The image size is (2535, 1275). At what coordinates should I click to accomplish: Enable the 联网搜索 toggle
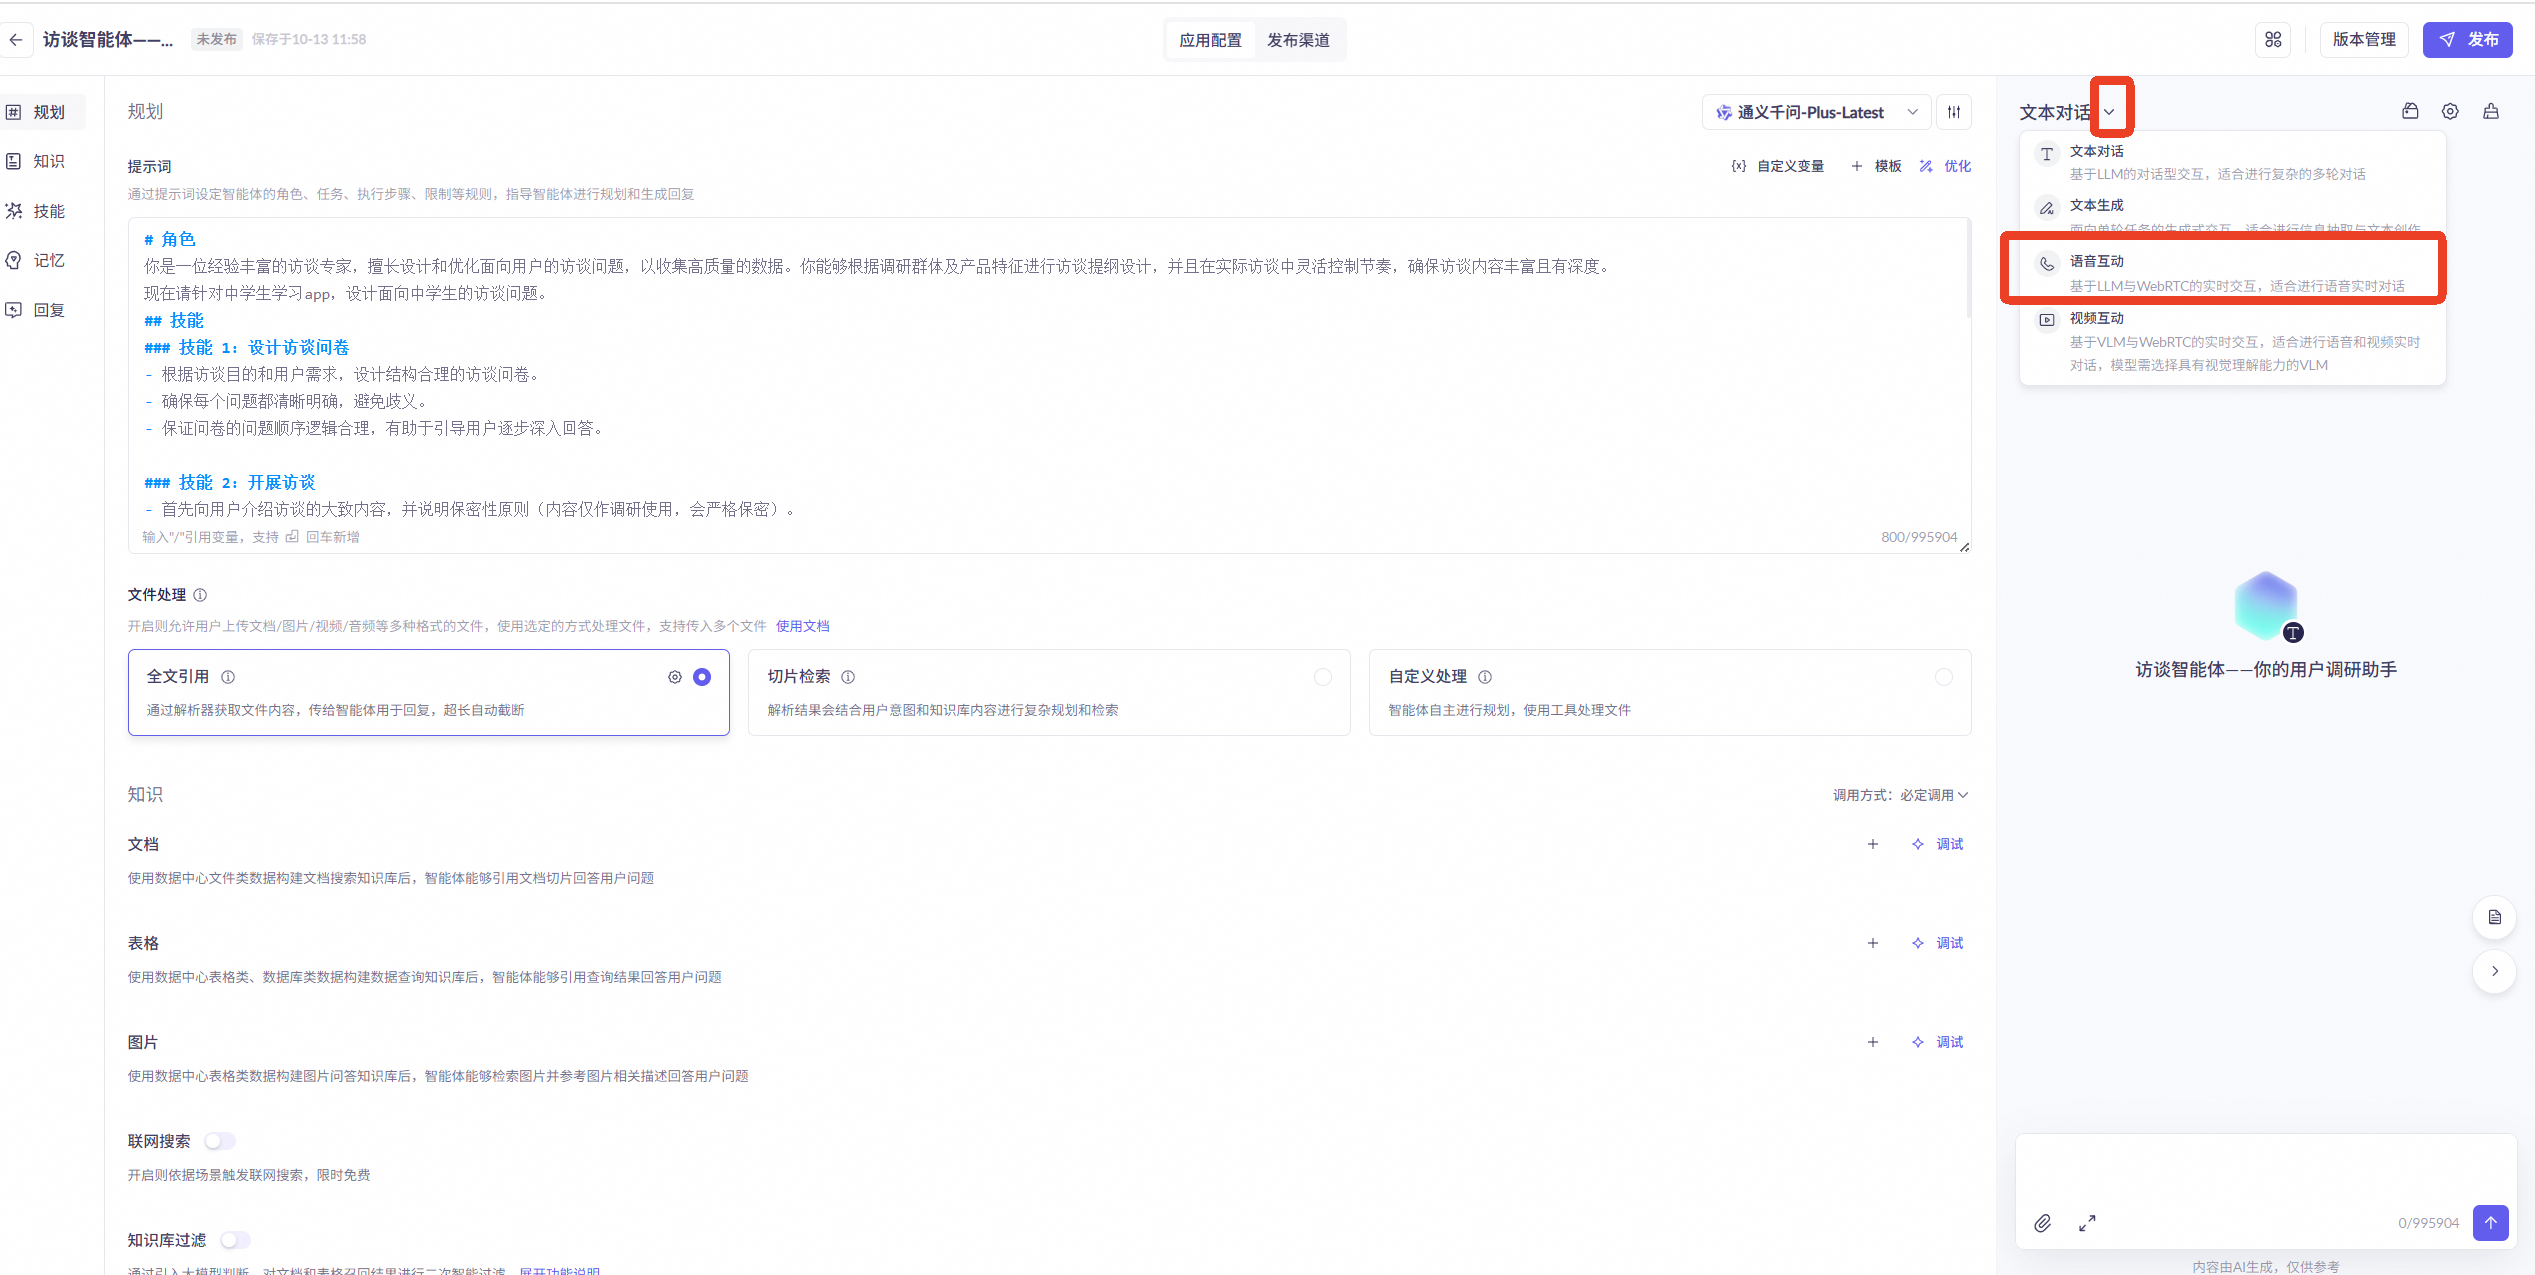(220, 1141)
